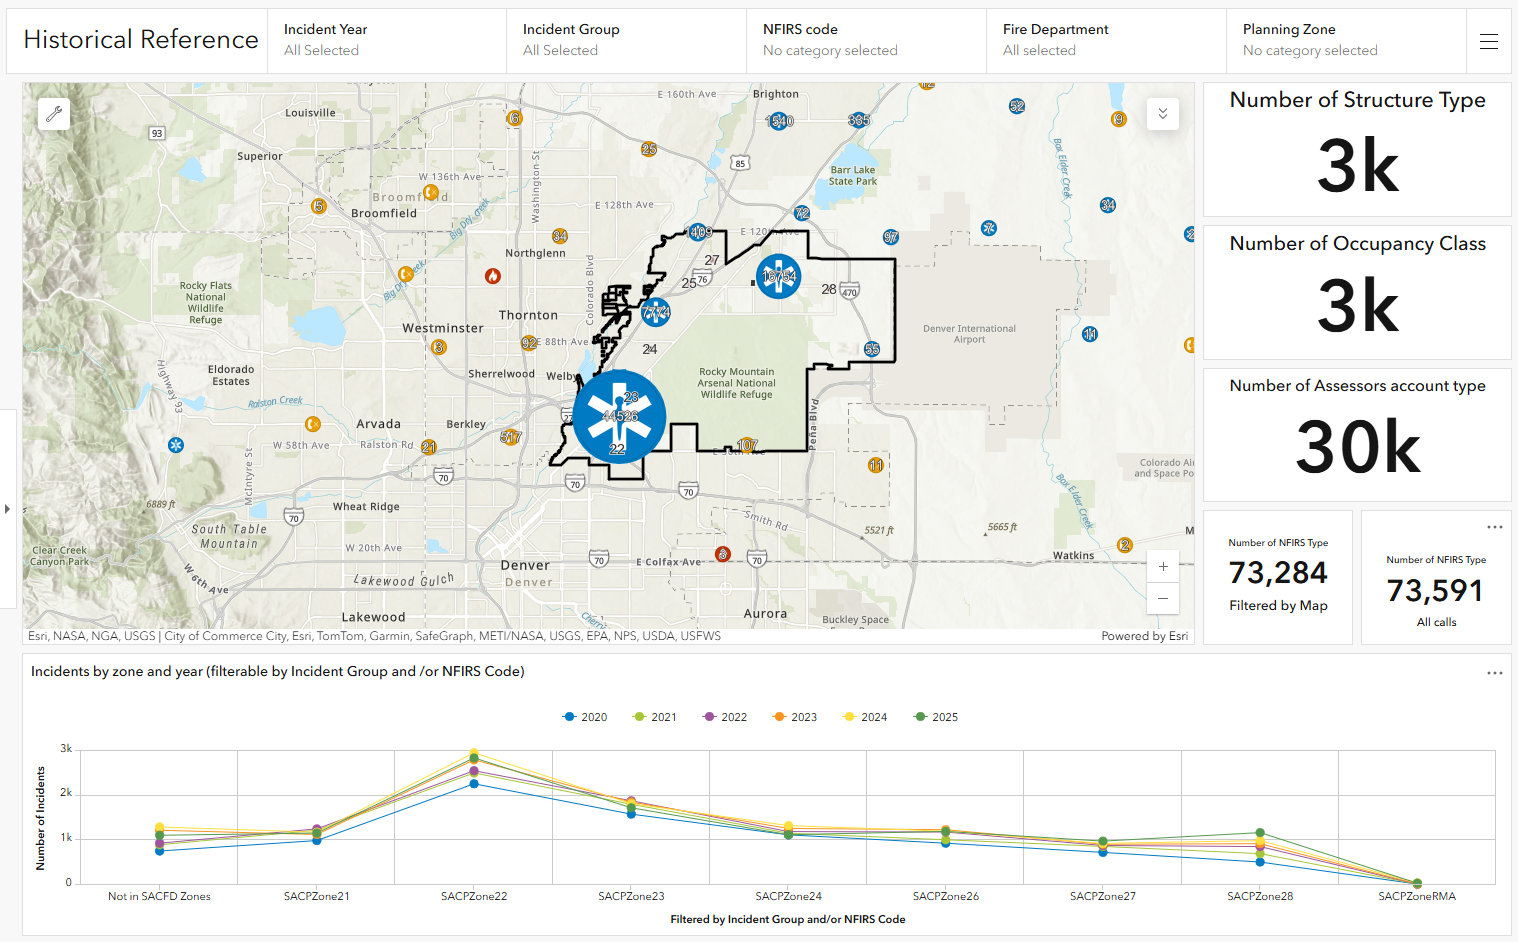The image size is (1518, 942).
Task: Toggle the 2023 series in legend
Action: 795,717
